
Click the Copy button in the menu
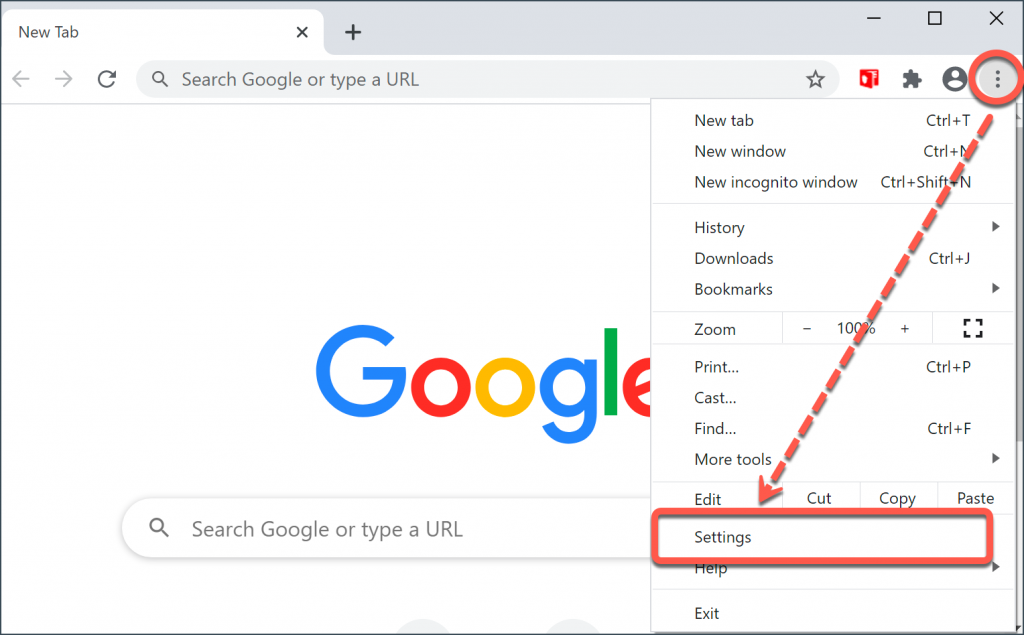pos(896,498)
